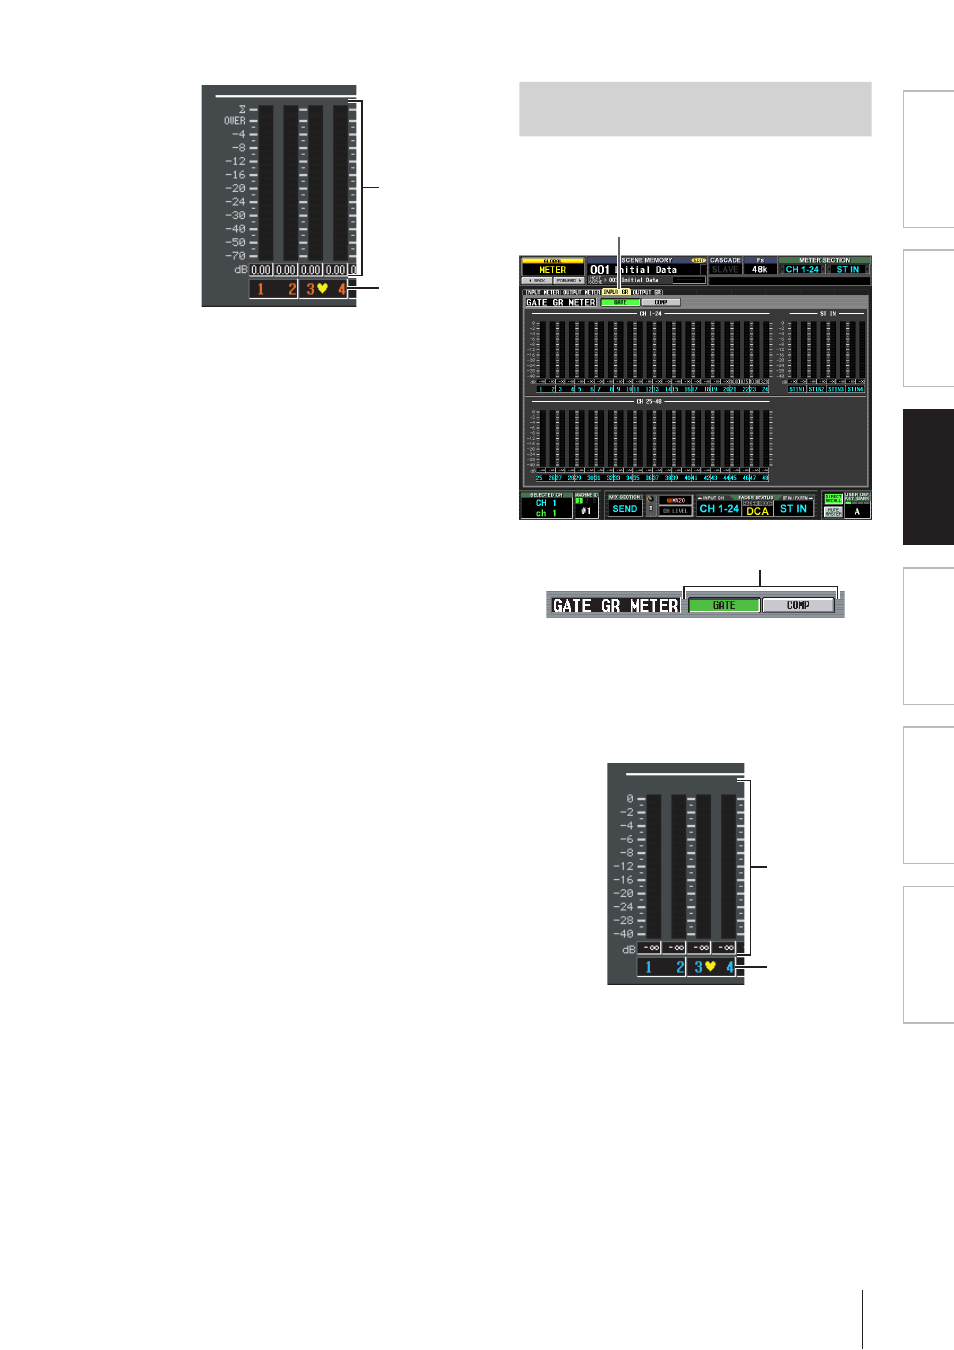
Task: Click the DIRECT RECALL button
Action: tap(833, 498)
